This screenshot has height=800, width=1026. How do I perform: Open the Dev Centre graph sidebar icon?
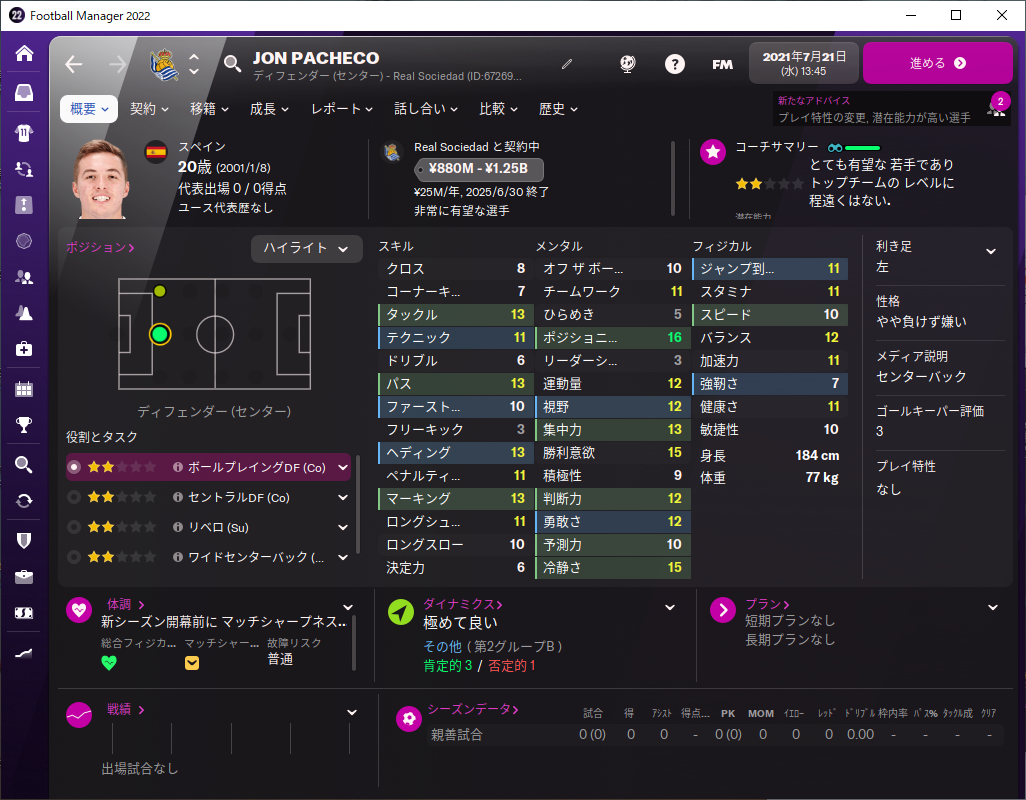(x=24, y=653)
